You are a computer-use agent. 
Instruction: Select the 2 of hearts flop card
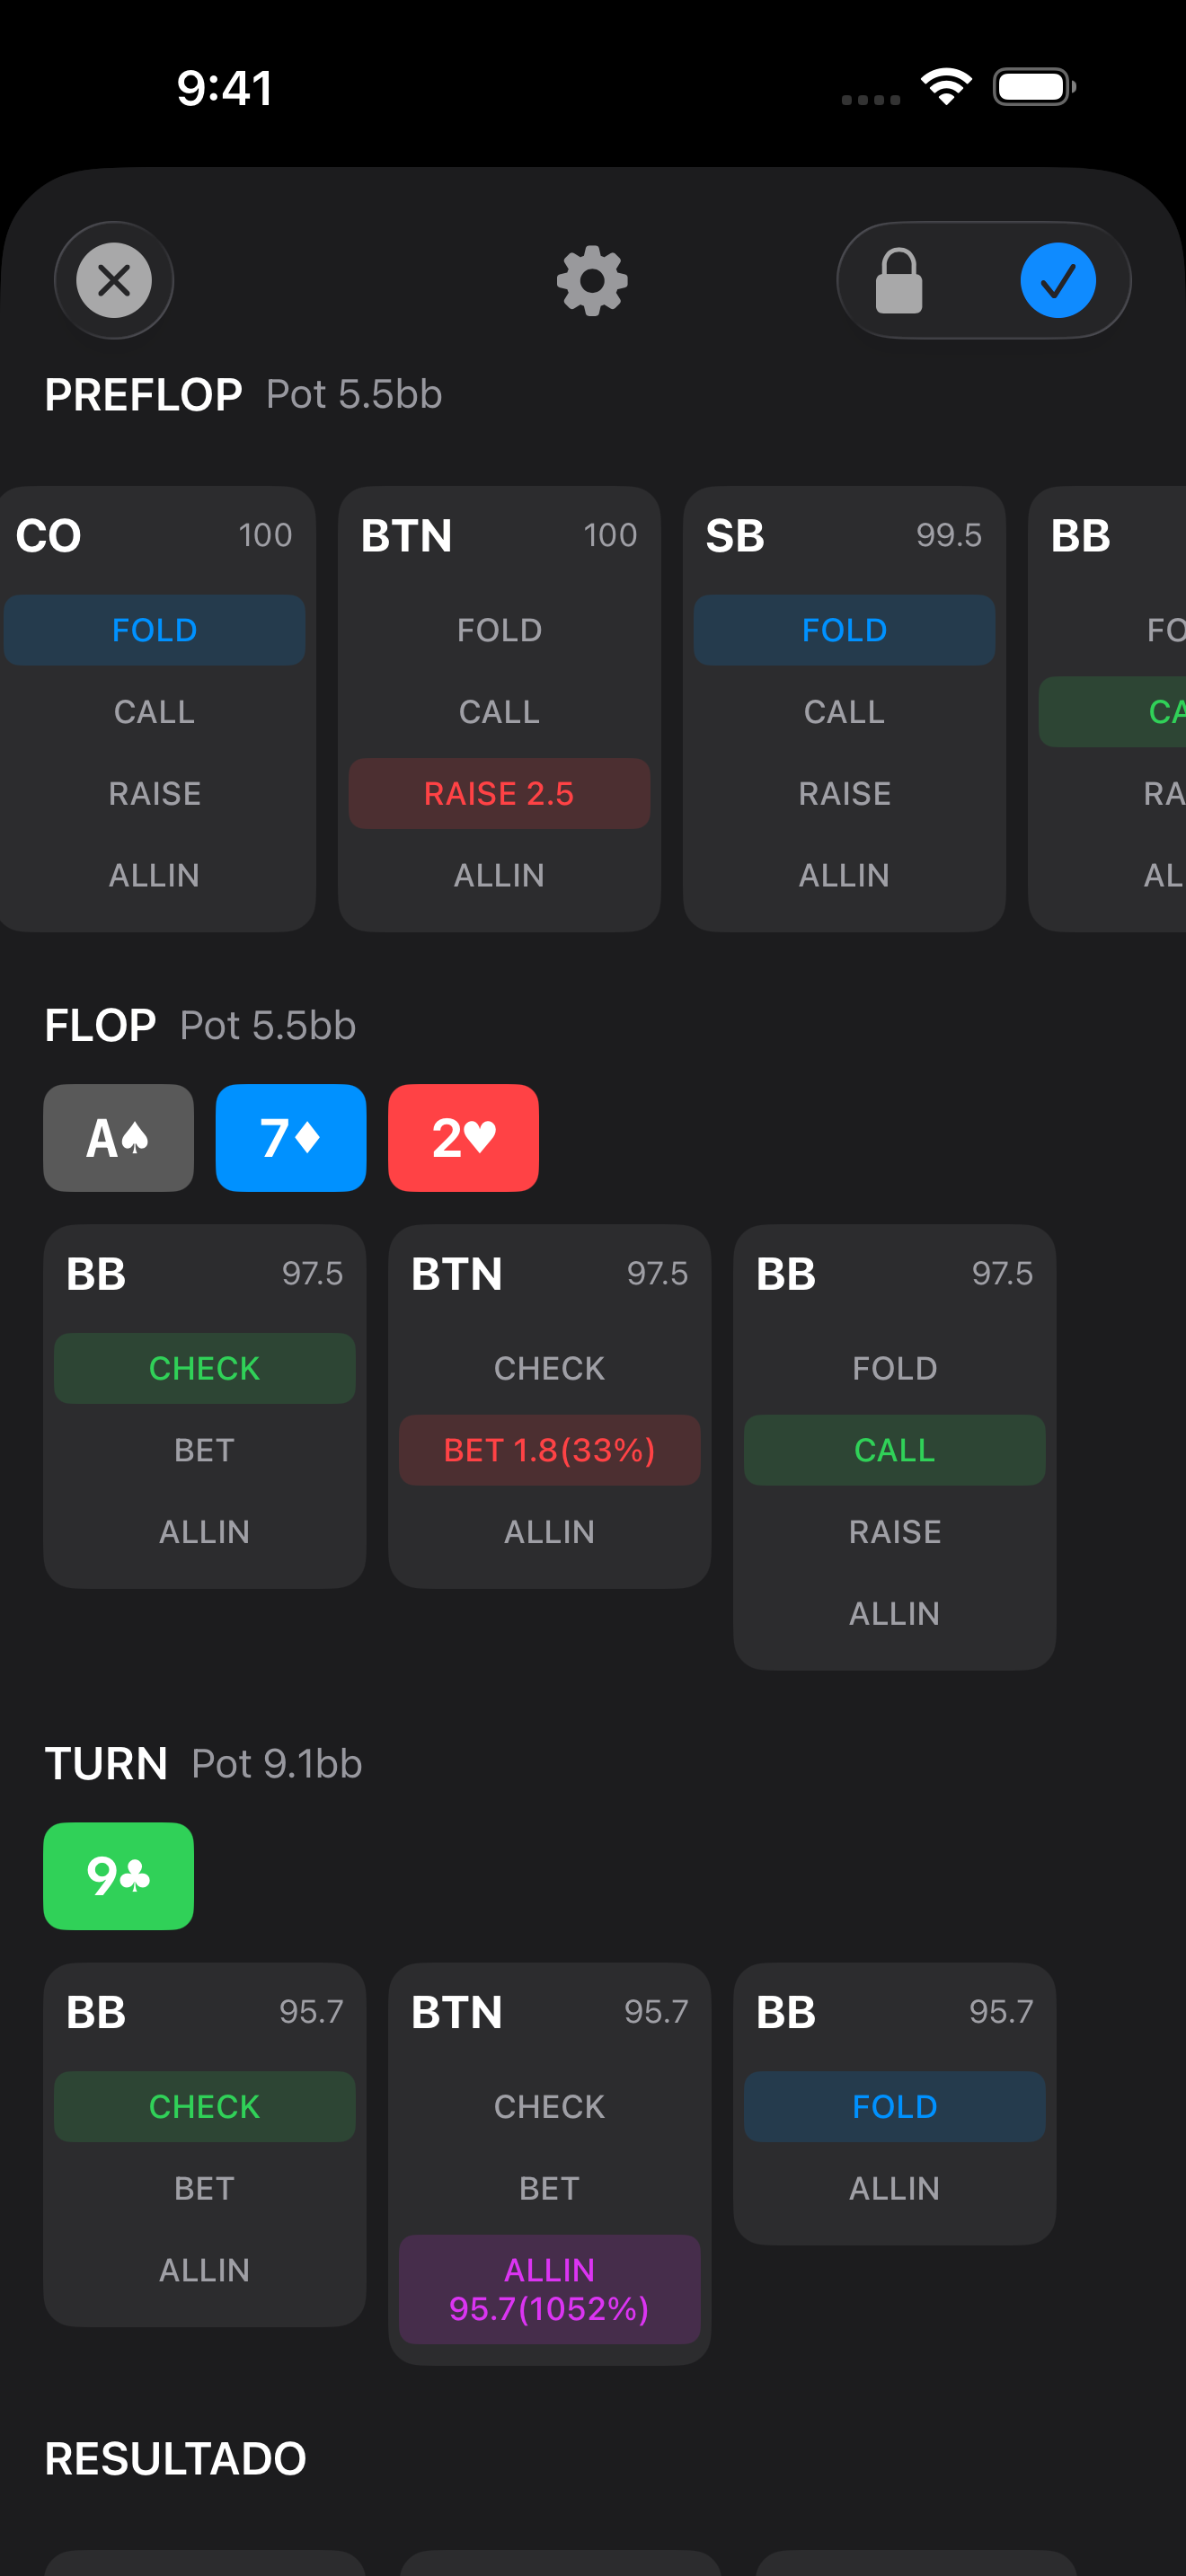(x=463, y=1138)
